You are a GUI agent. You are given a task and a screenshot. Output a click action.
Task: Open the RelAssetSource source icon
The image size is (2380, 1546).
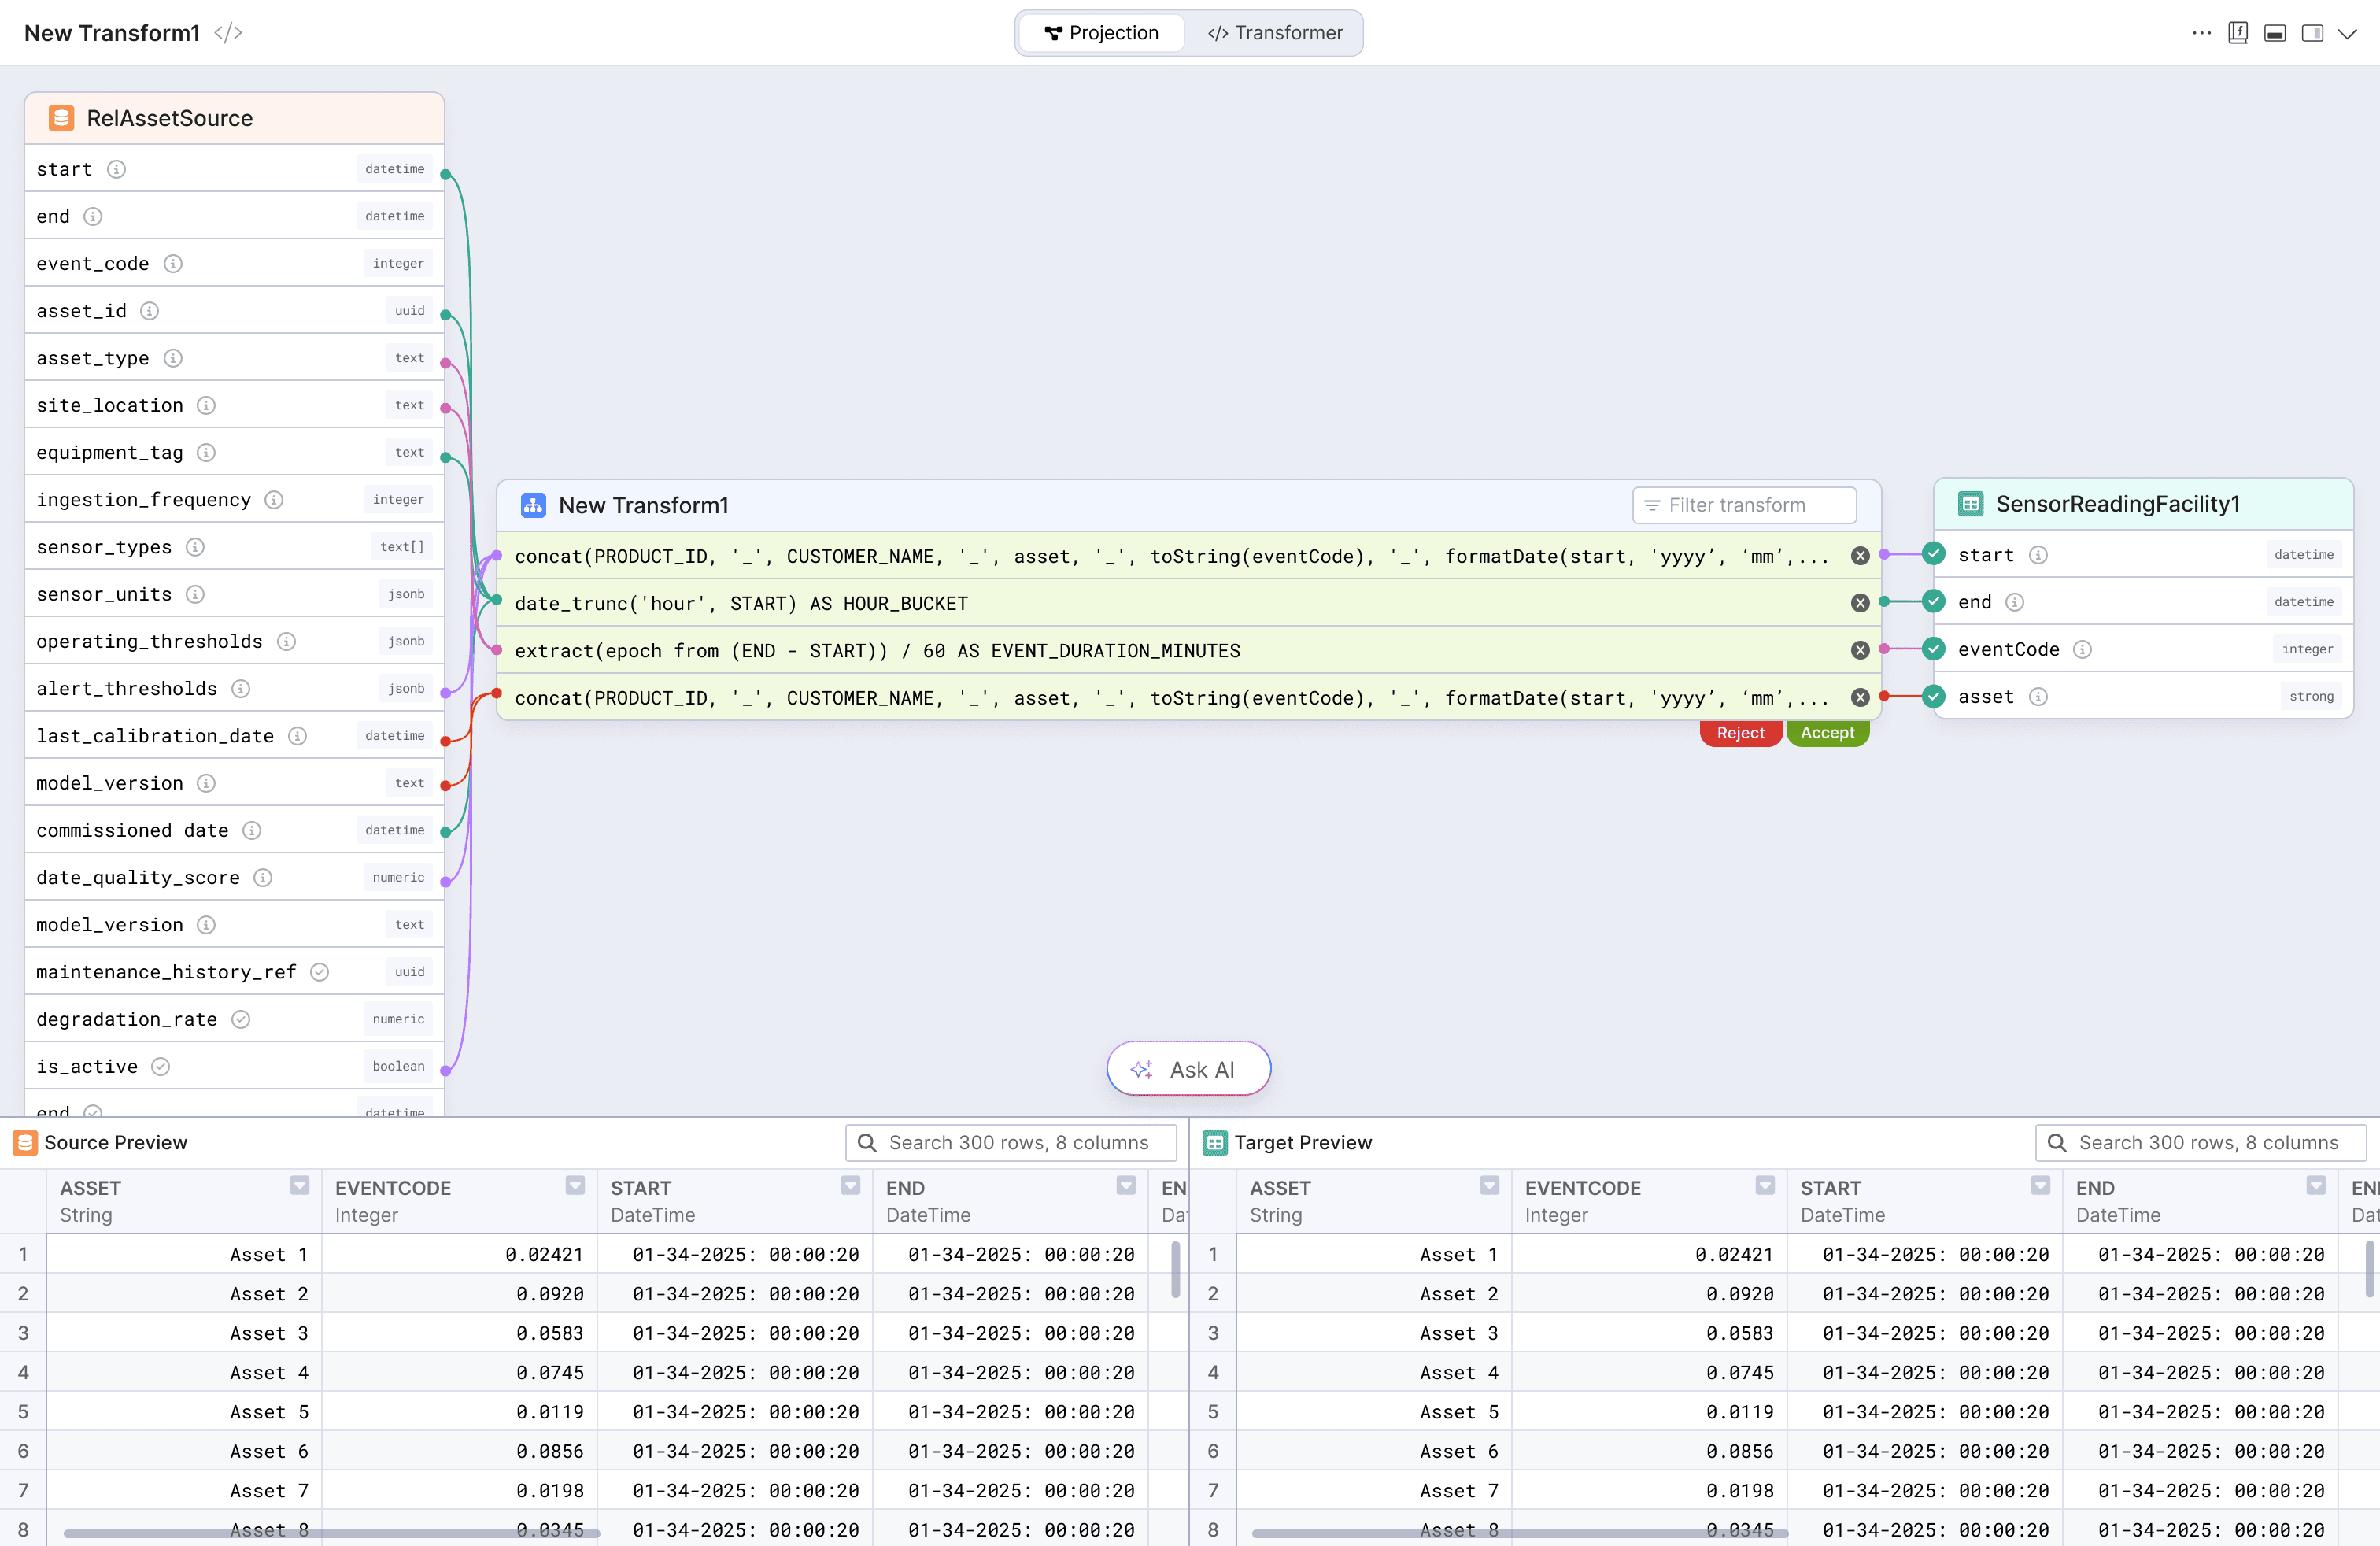pyautogui.click(x=62, y=117)
